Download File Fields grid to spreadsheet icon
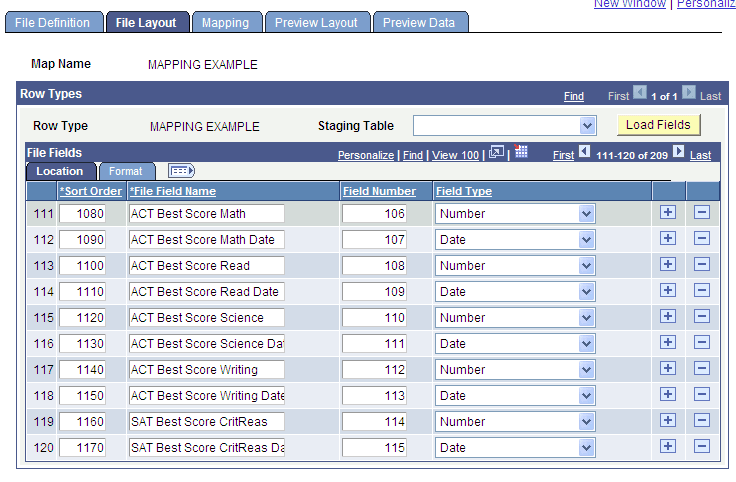This screenshot has width=736, height=482. pos(521,151)
